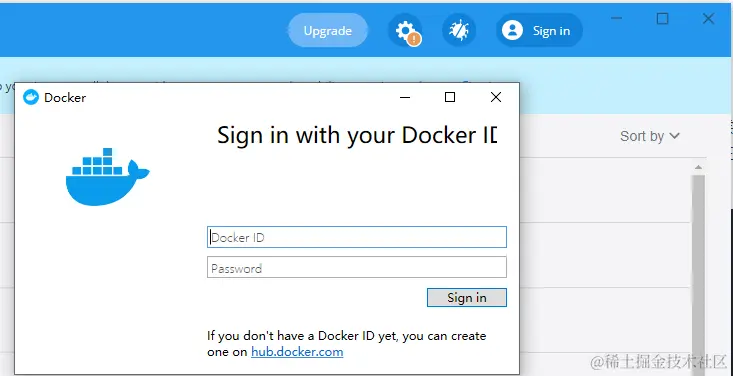Click the scrollbar up arrow

[698, 167]
